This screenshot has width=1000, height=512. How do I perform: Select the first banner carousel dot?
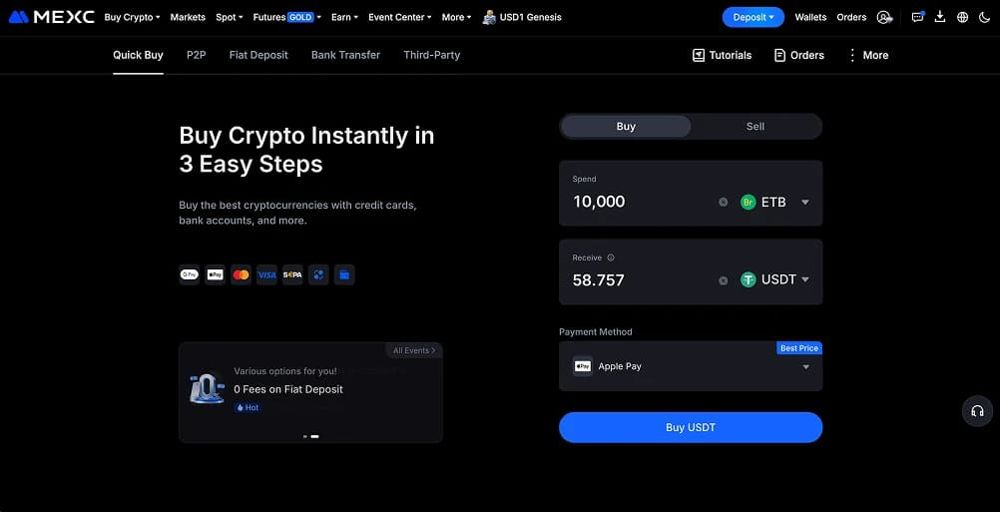click(x=305, y=437)
